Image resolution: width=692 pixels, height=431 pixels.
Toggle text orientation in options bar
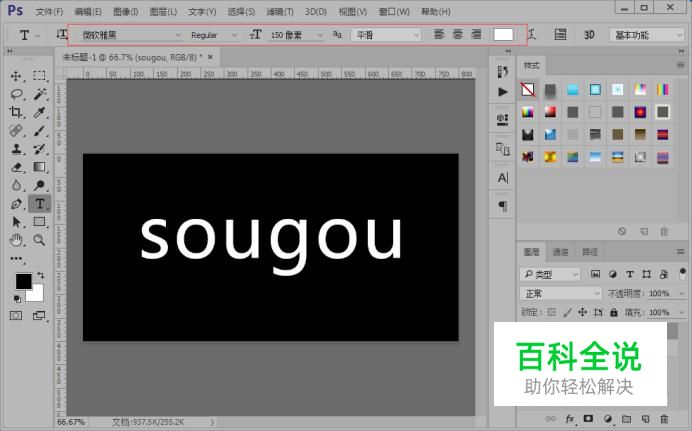[x=61, y=34]
